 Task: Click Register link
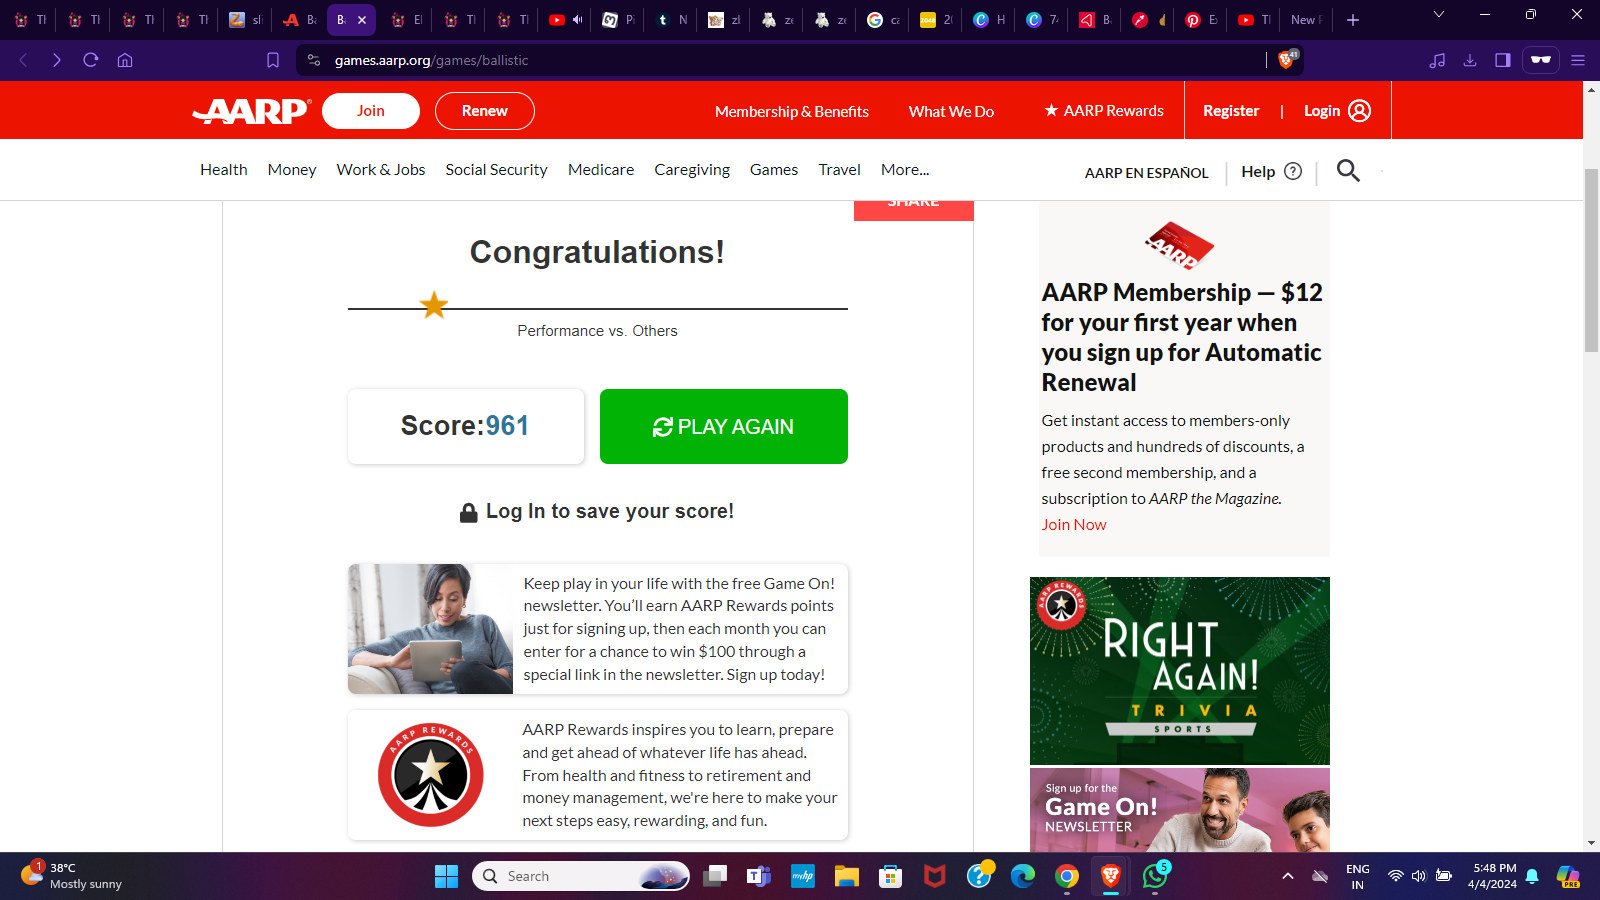pos(1231,111)
